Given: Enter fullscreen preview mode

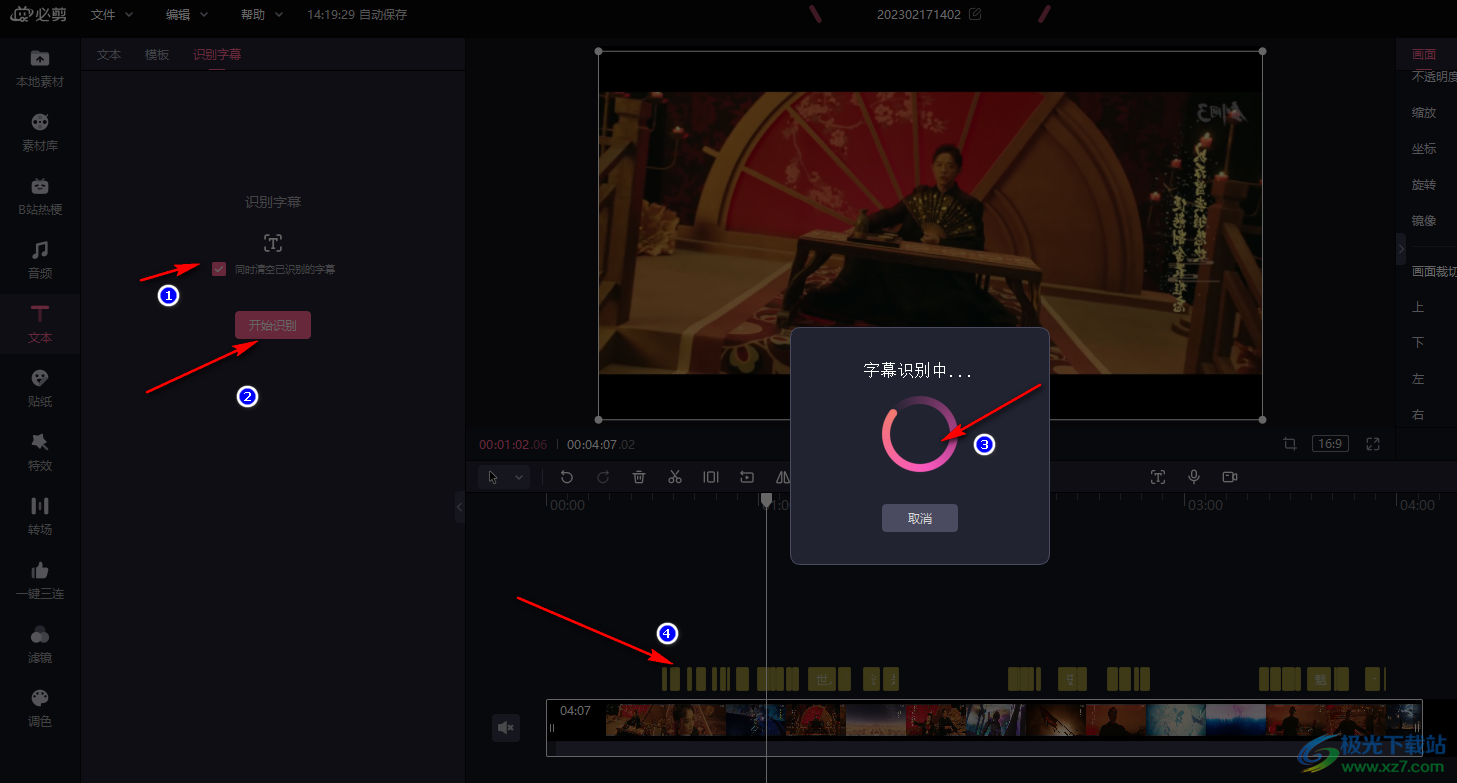Looking at the screenshot, I should pyautogui.click(x=1373, y=444).
